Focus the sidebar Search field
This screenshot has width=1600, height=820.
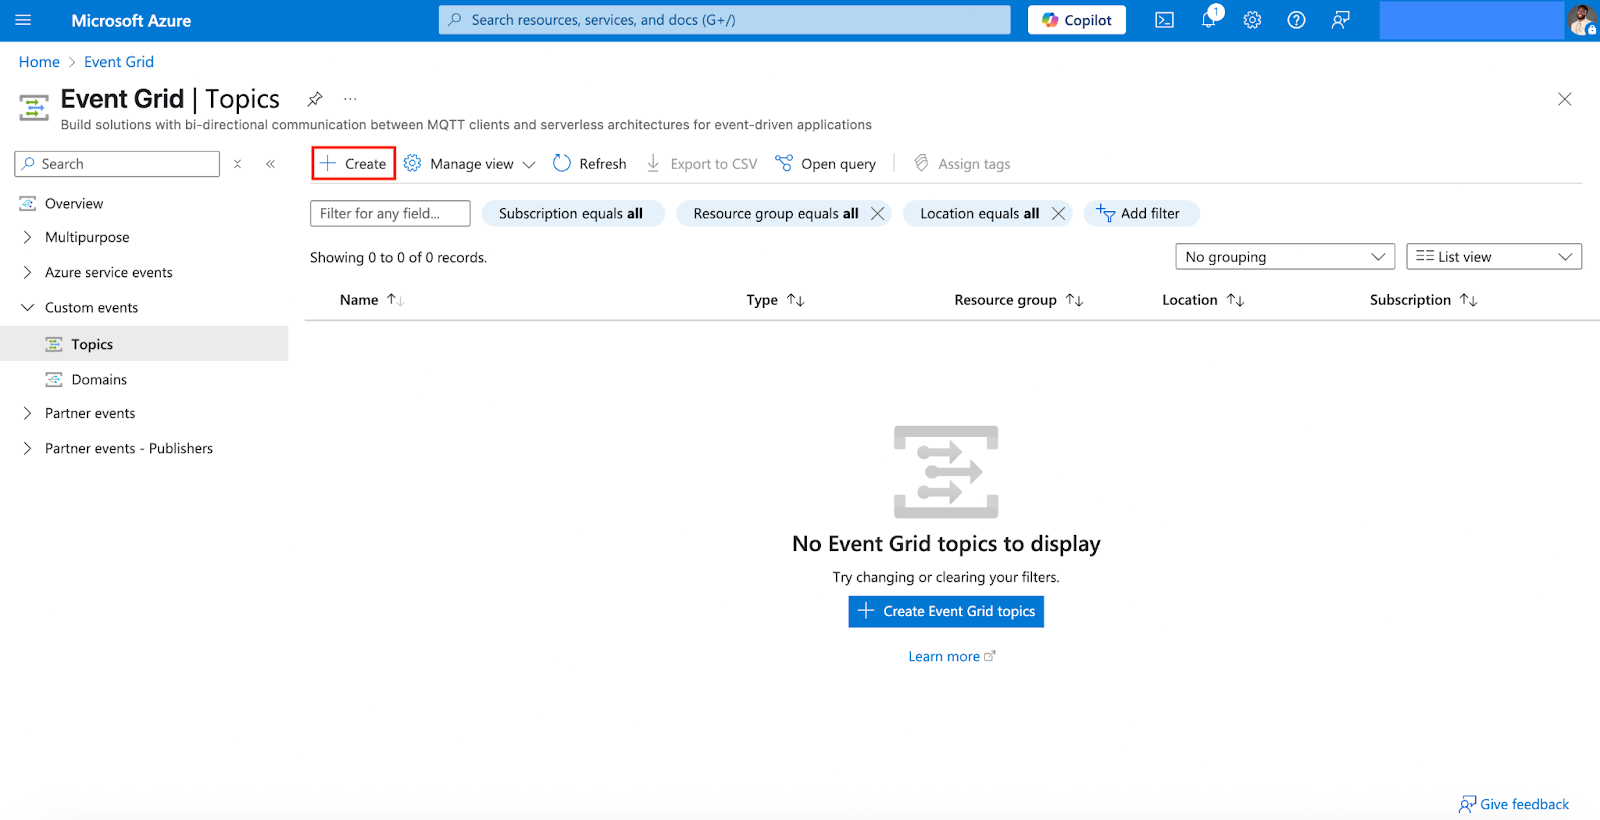117,164
